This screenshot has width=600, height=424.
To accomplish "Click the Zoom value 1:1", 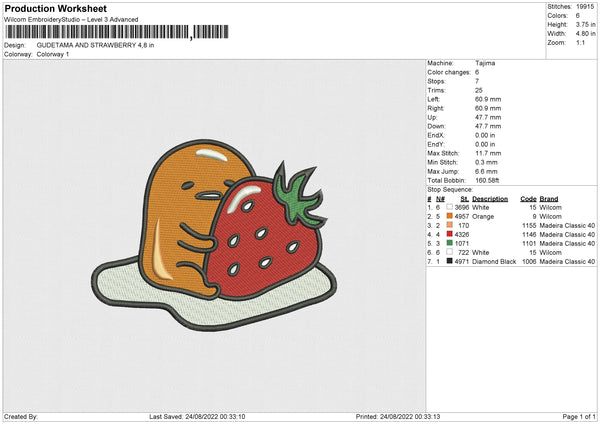I will [x=580, y=42].
